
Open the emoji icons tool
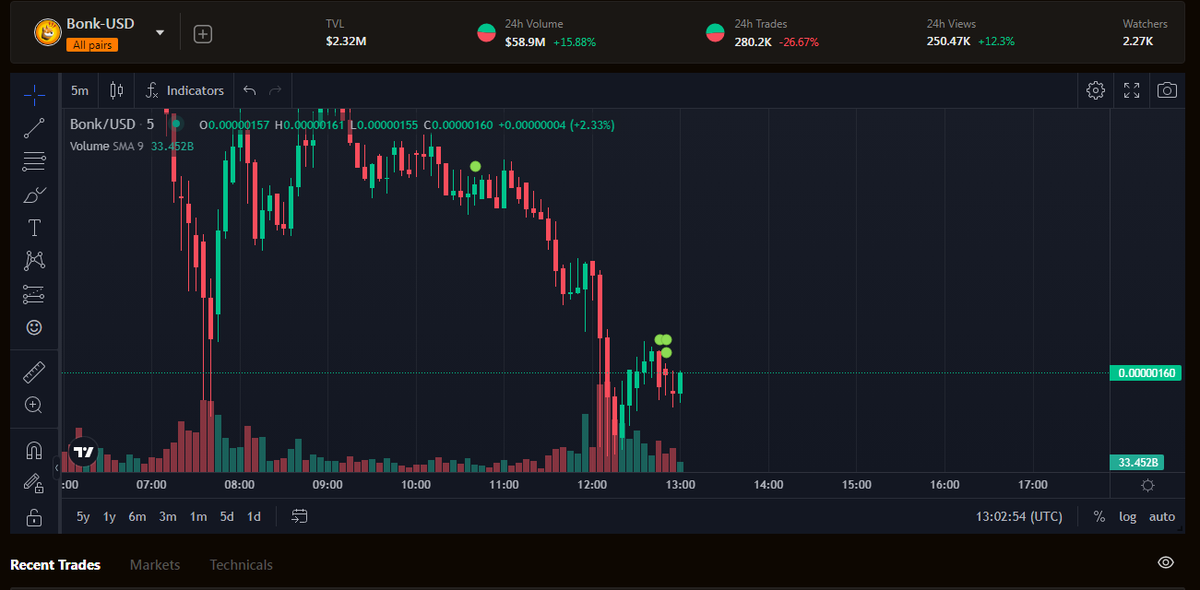tap(34, 327)
